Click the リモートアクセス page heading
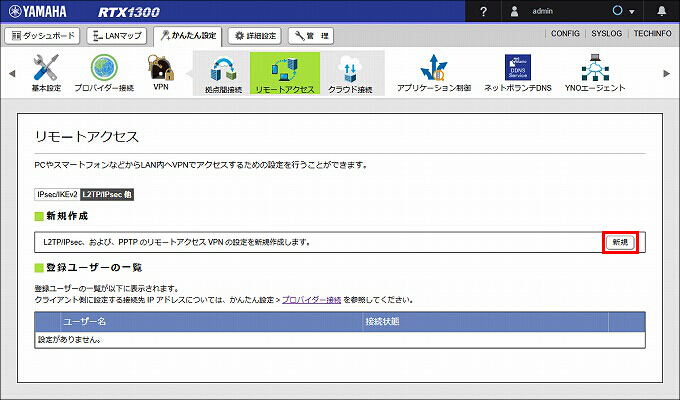Image resolution: width=680 pixels, height=400 pixels. [x=87, y=137]
